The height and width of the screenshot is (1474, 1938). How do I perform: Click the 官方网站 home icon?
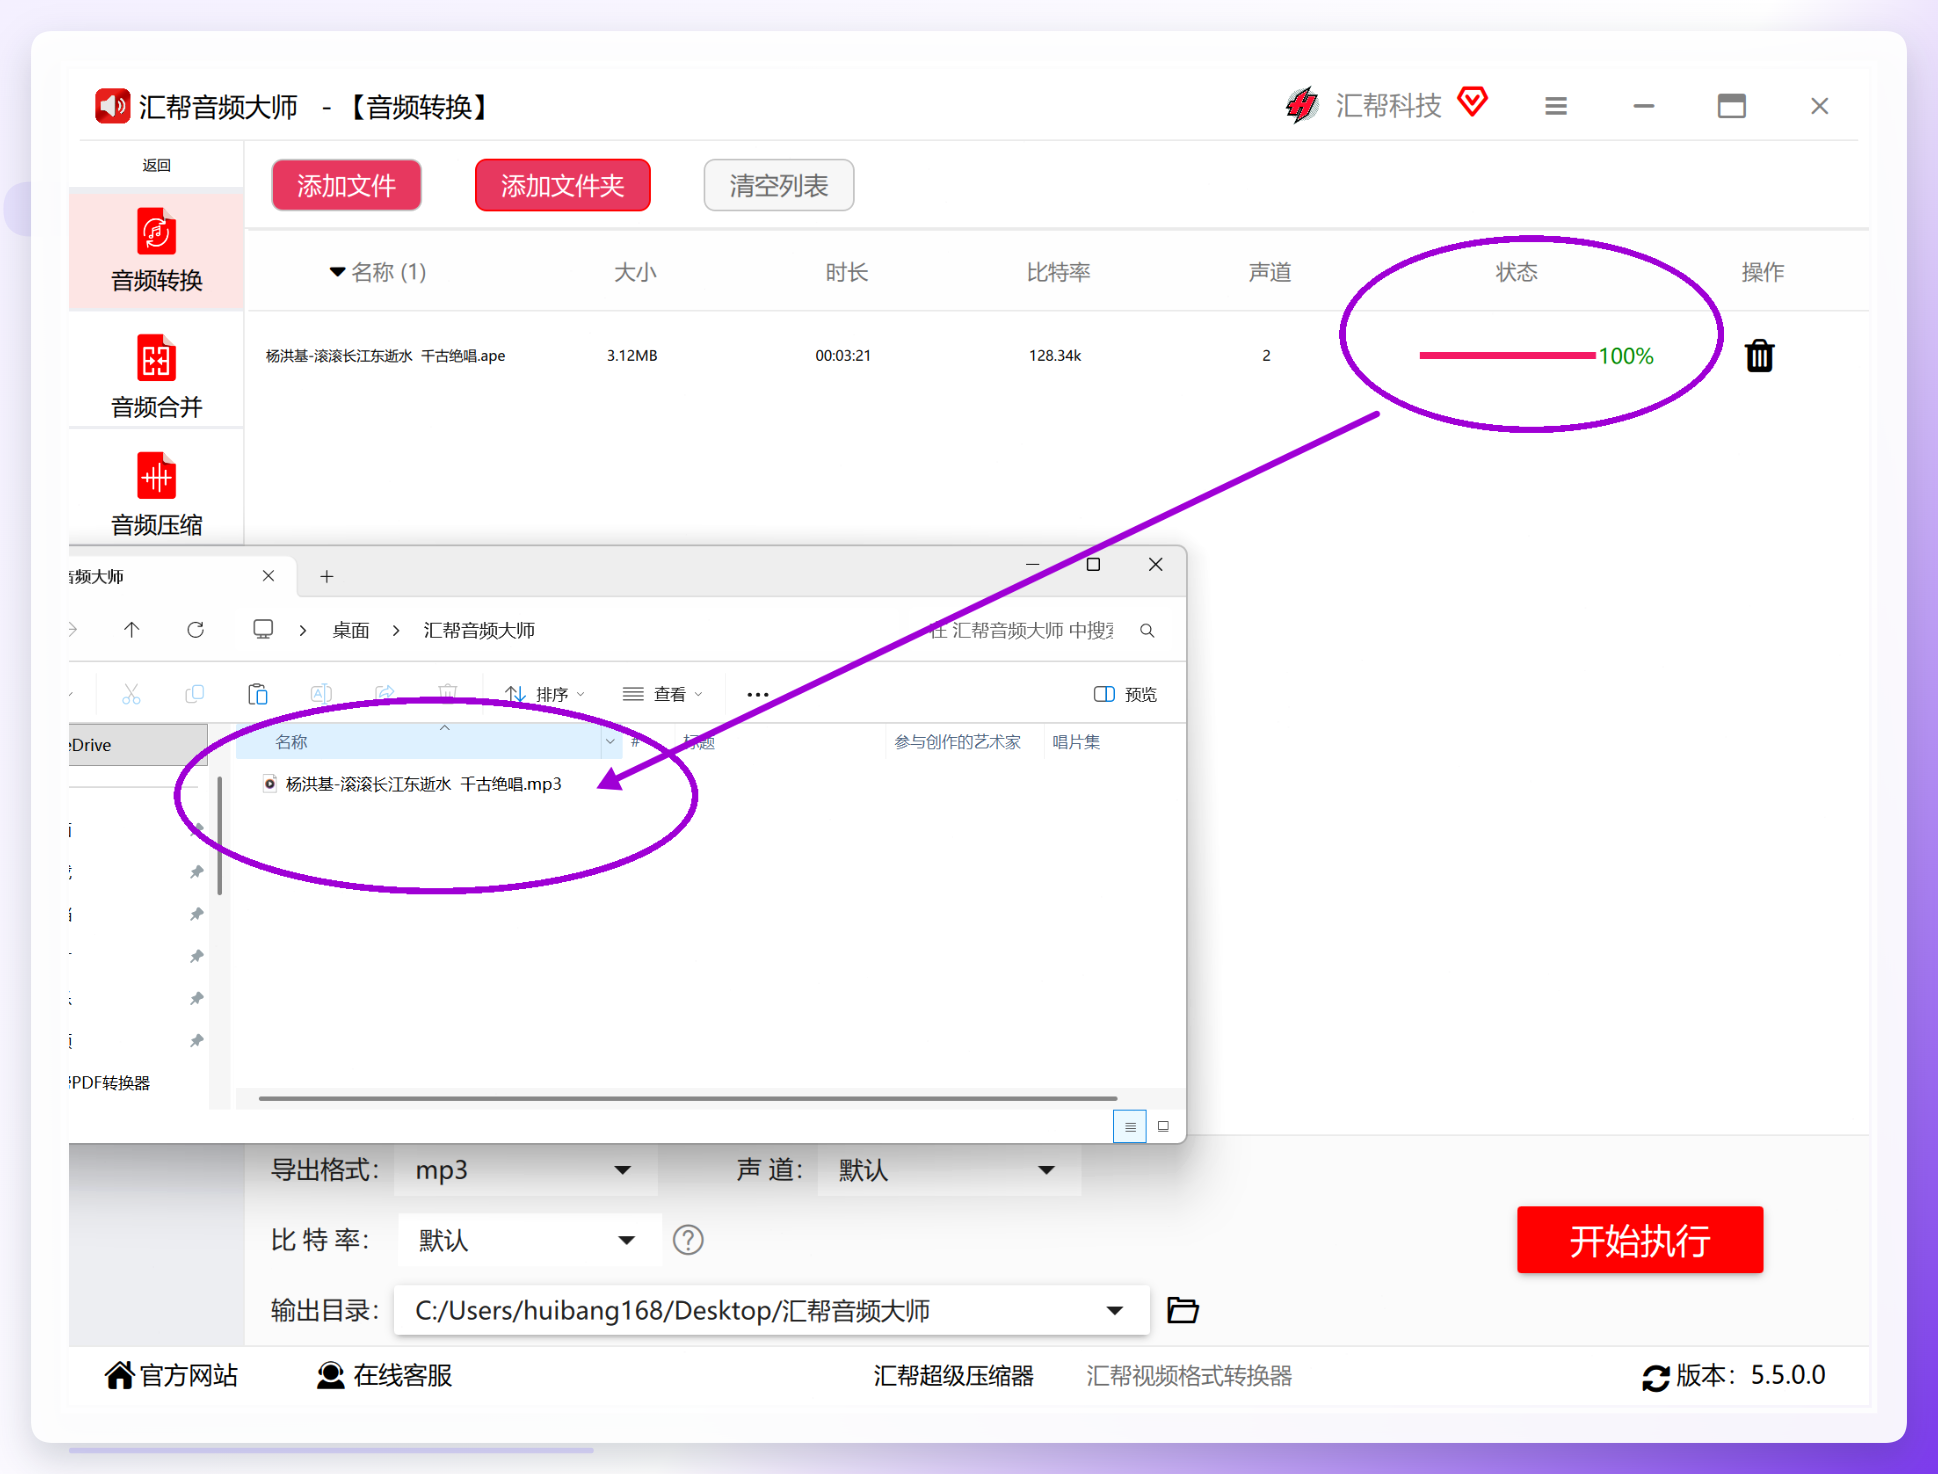(119, 1376)
